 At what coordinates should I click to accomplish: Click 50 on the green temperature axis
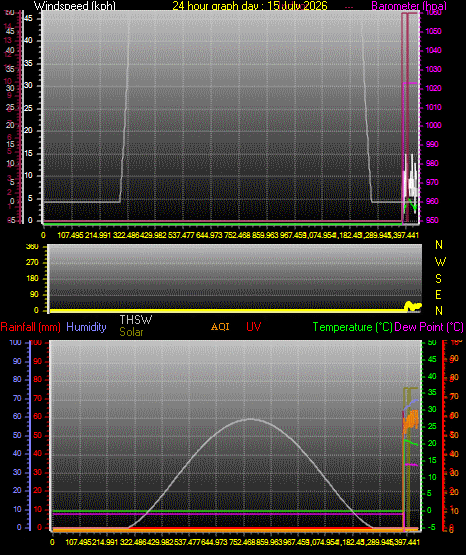coord(432,343)
